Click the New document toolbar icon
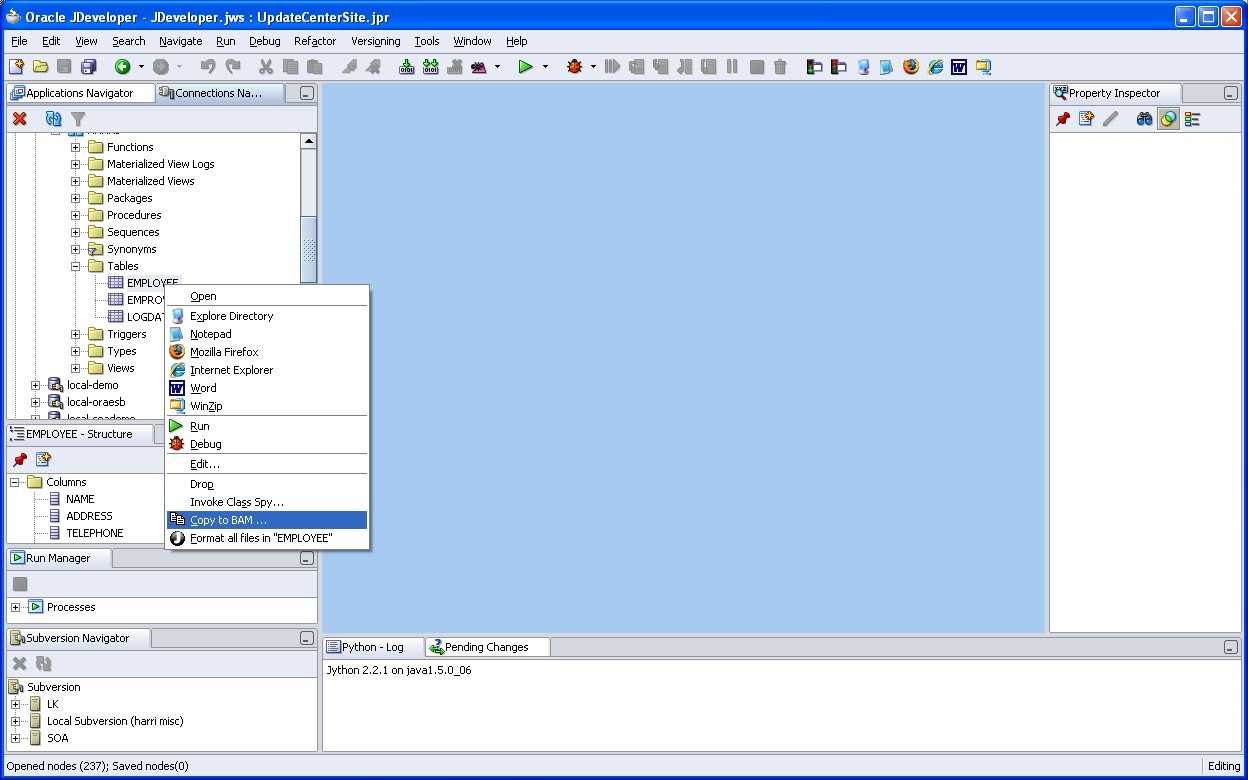The width and height of the screenshot is (1248, 780). tap(16, 67)
